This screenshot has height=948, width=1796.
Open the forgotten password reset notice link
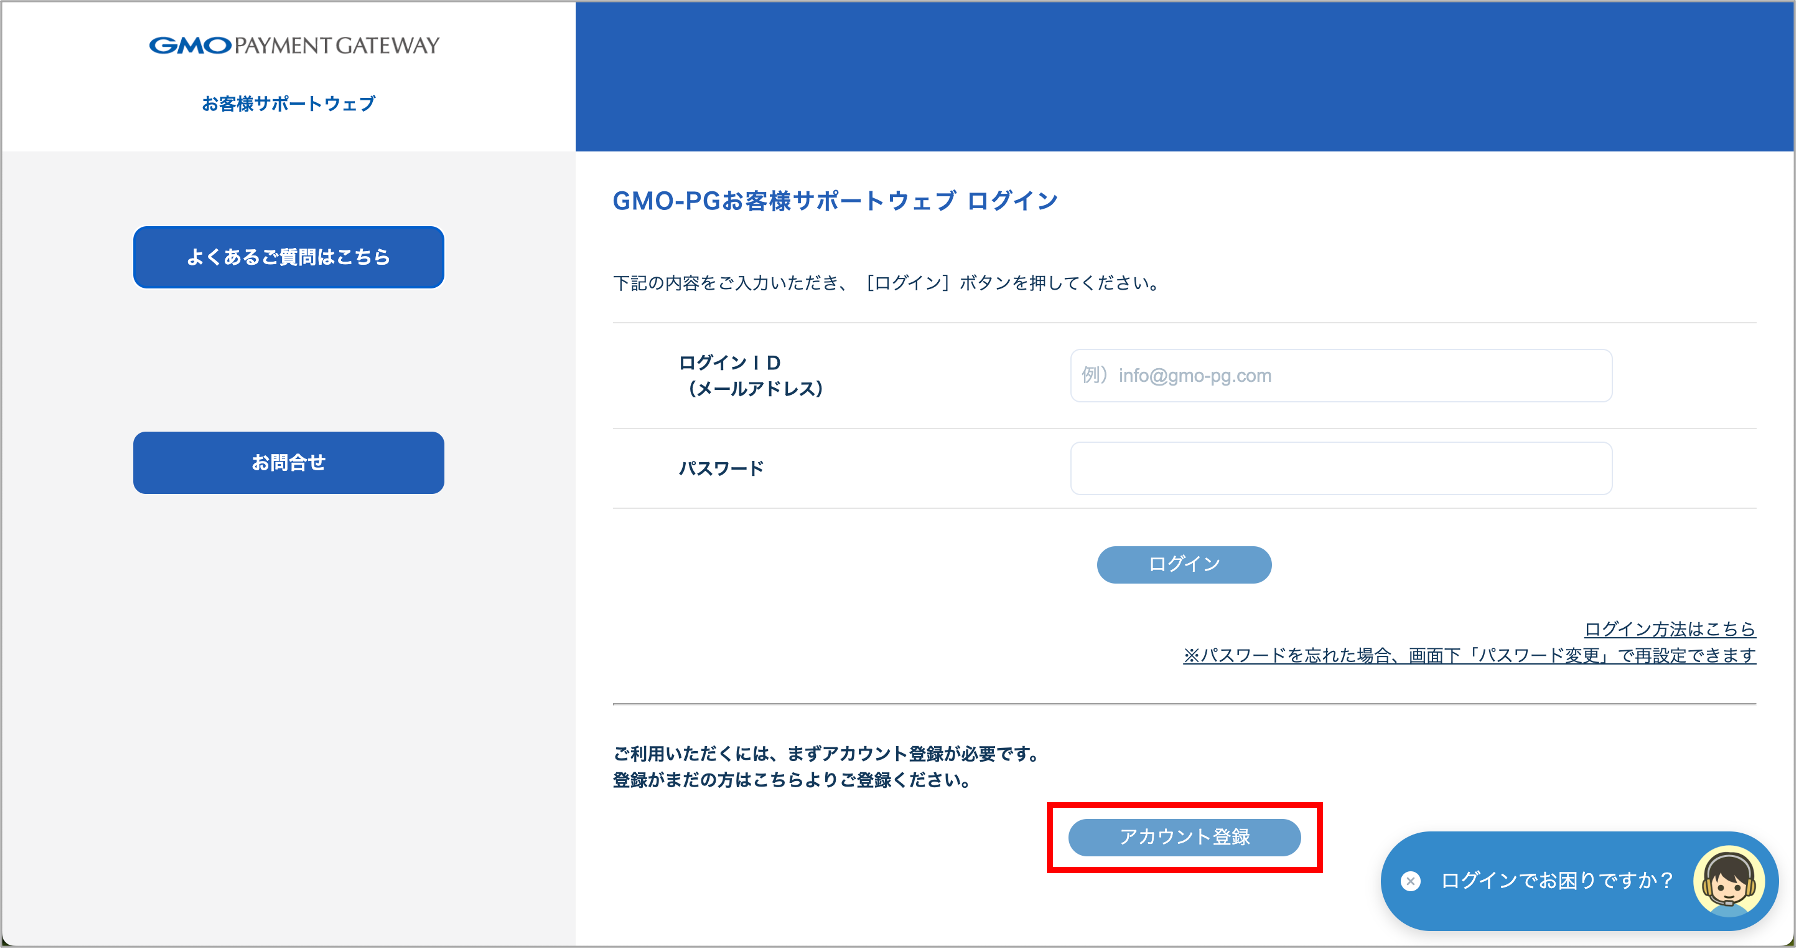pos(1469,656)
